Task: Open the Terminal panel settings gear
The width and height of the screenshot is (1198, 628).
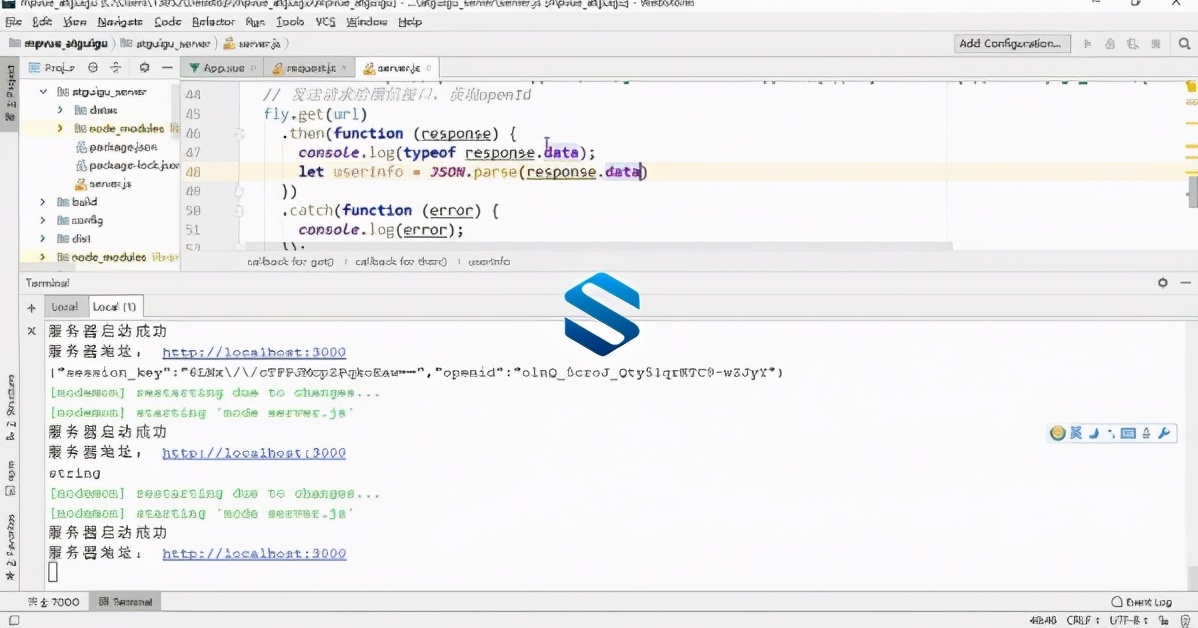Action: [1162, 283]
